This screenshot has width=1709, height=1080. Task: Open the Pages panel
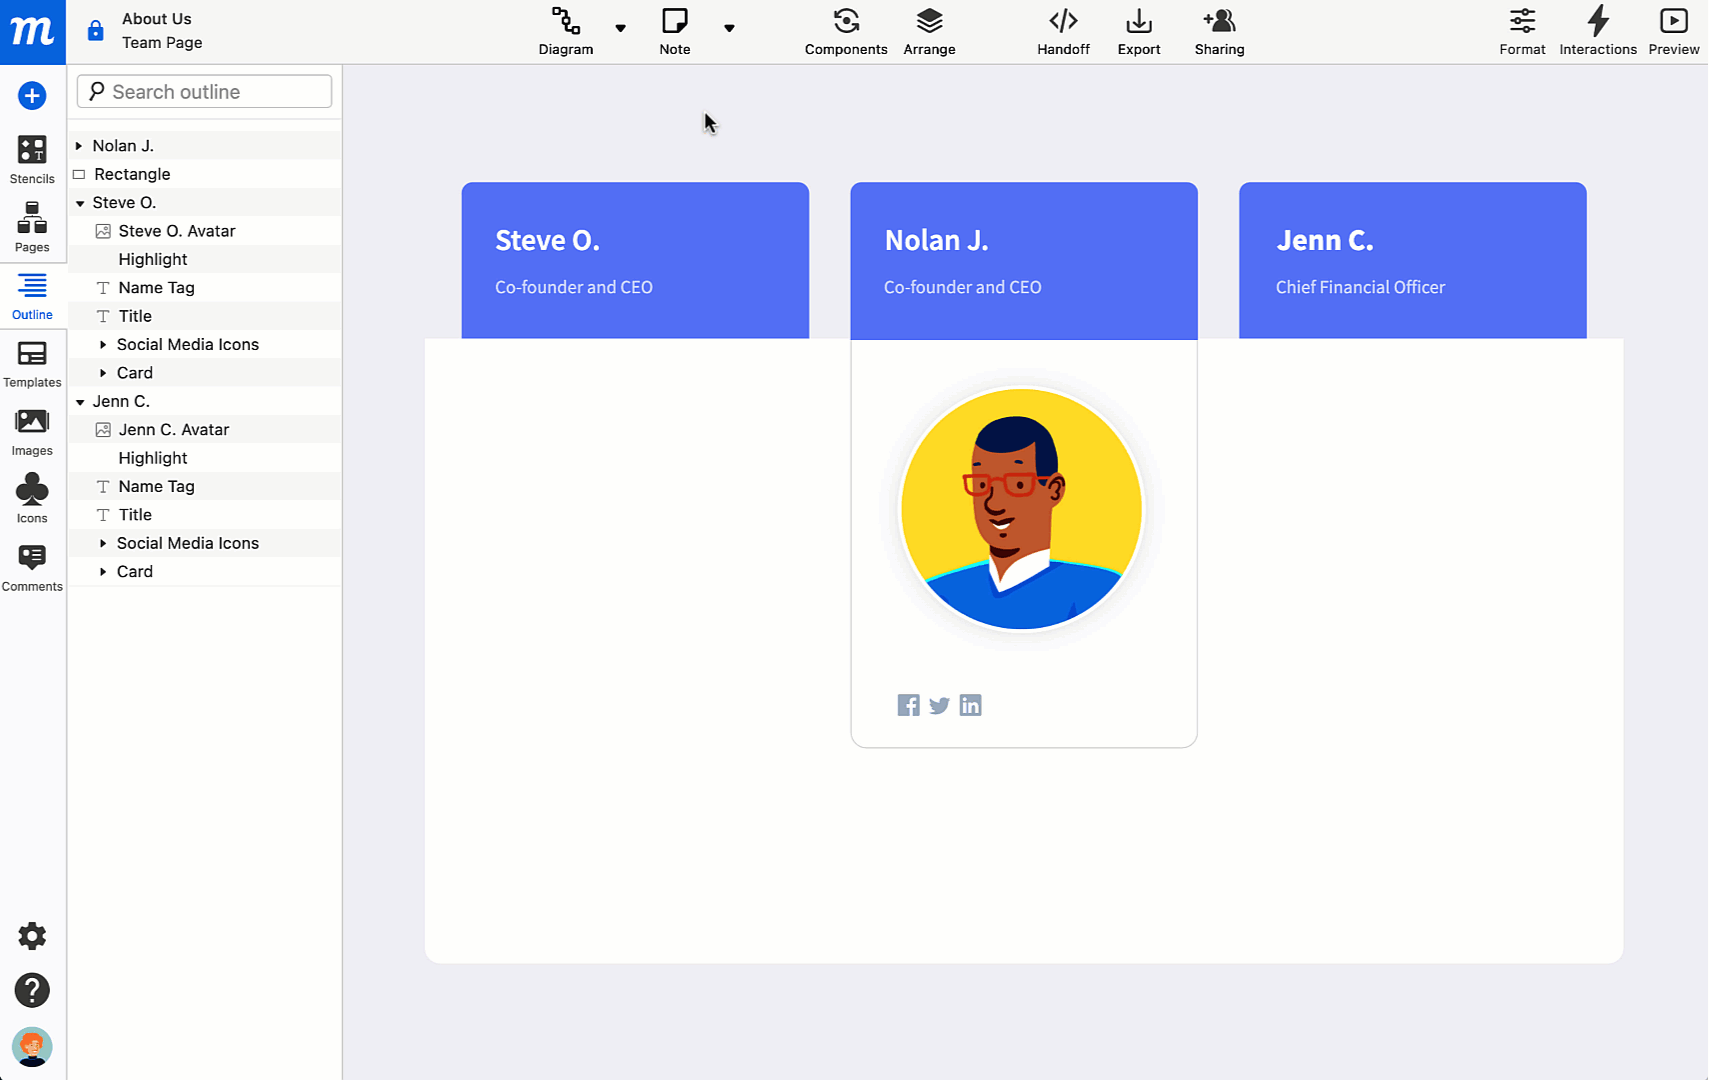(x=32, y=228)
